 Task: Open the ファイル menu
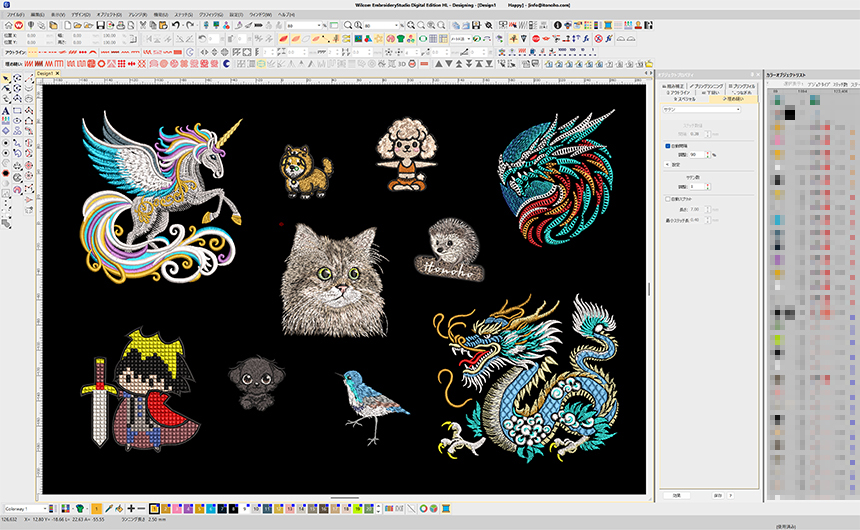[13, 16]
